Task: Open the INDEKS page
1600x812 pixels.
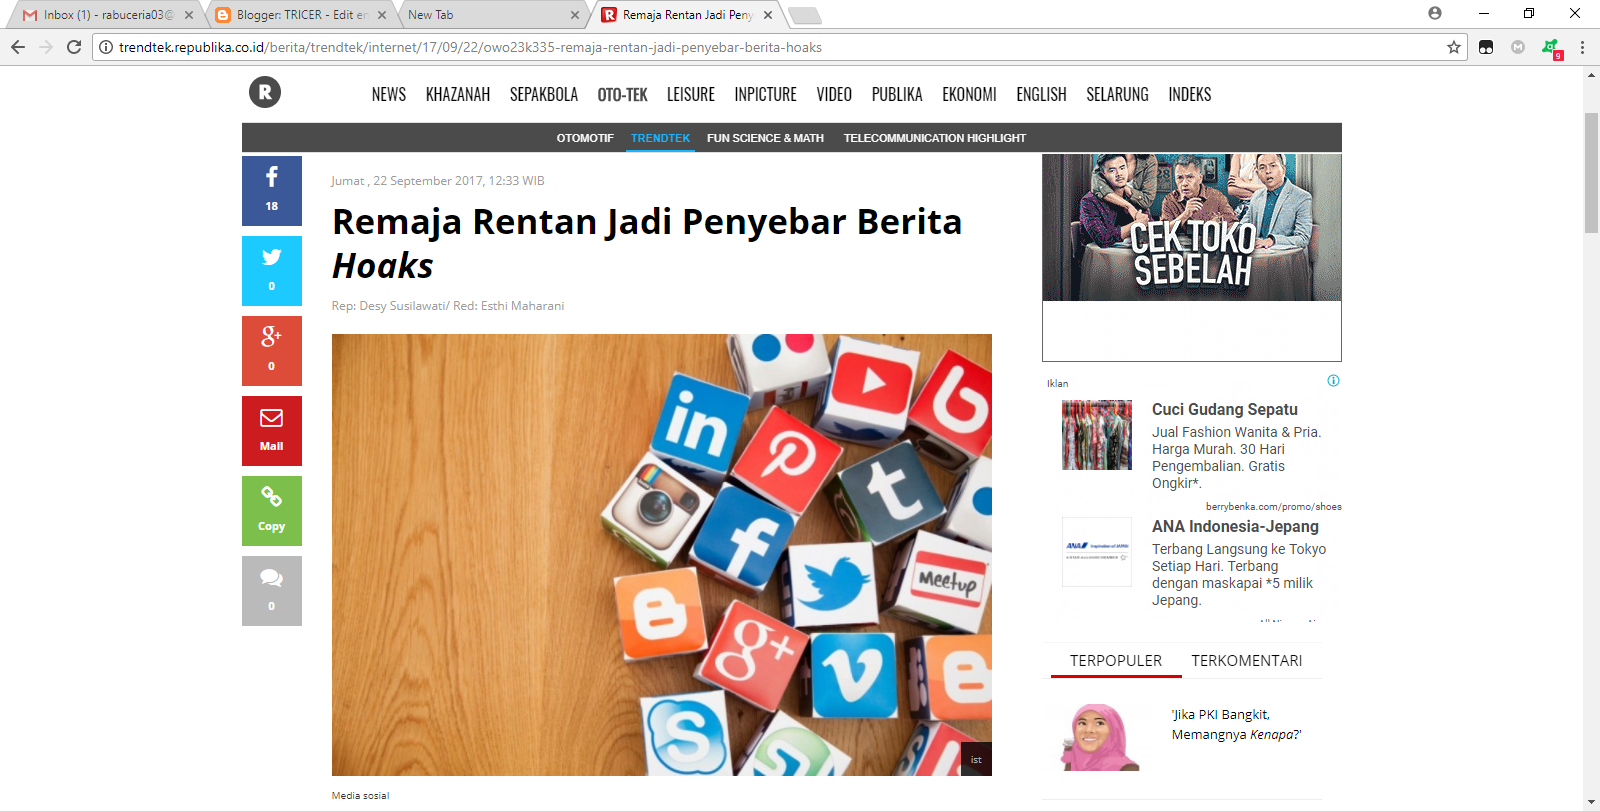Action: coord(1190,94)
